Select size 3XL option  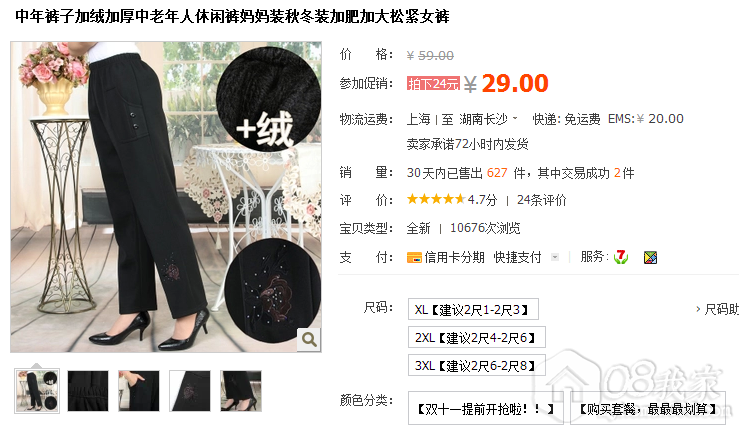(476, 365)
